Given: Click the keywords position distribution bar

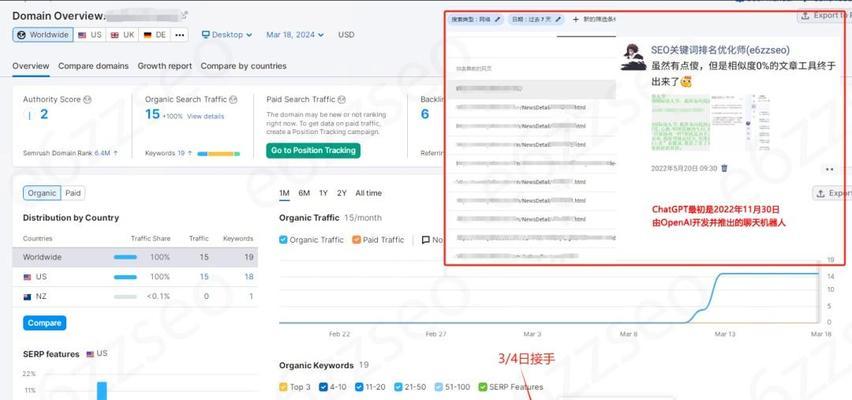Looking at the screenshot, I should 218,154.
